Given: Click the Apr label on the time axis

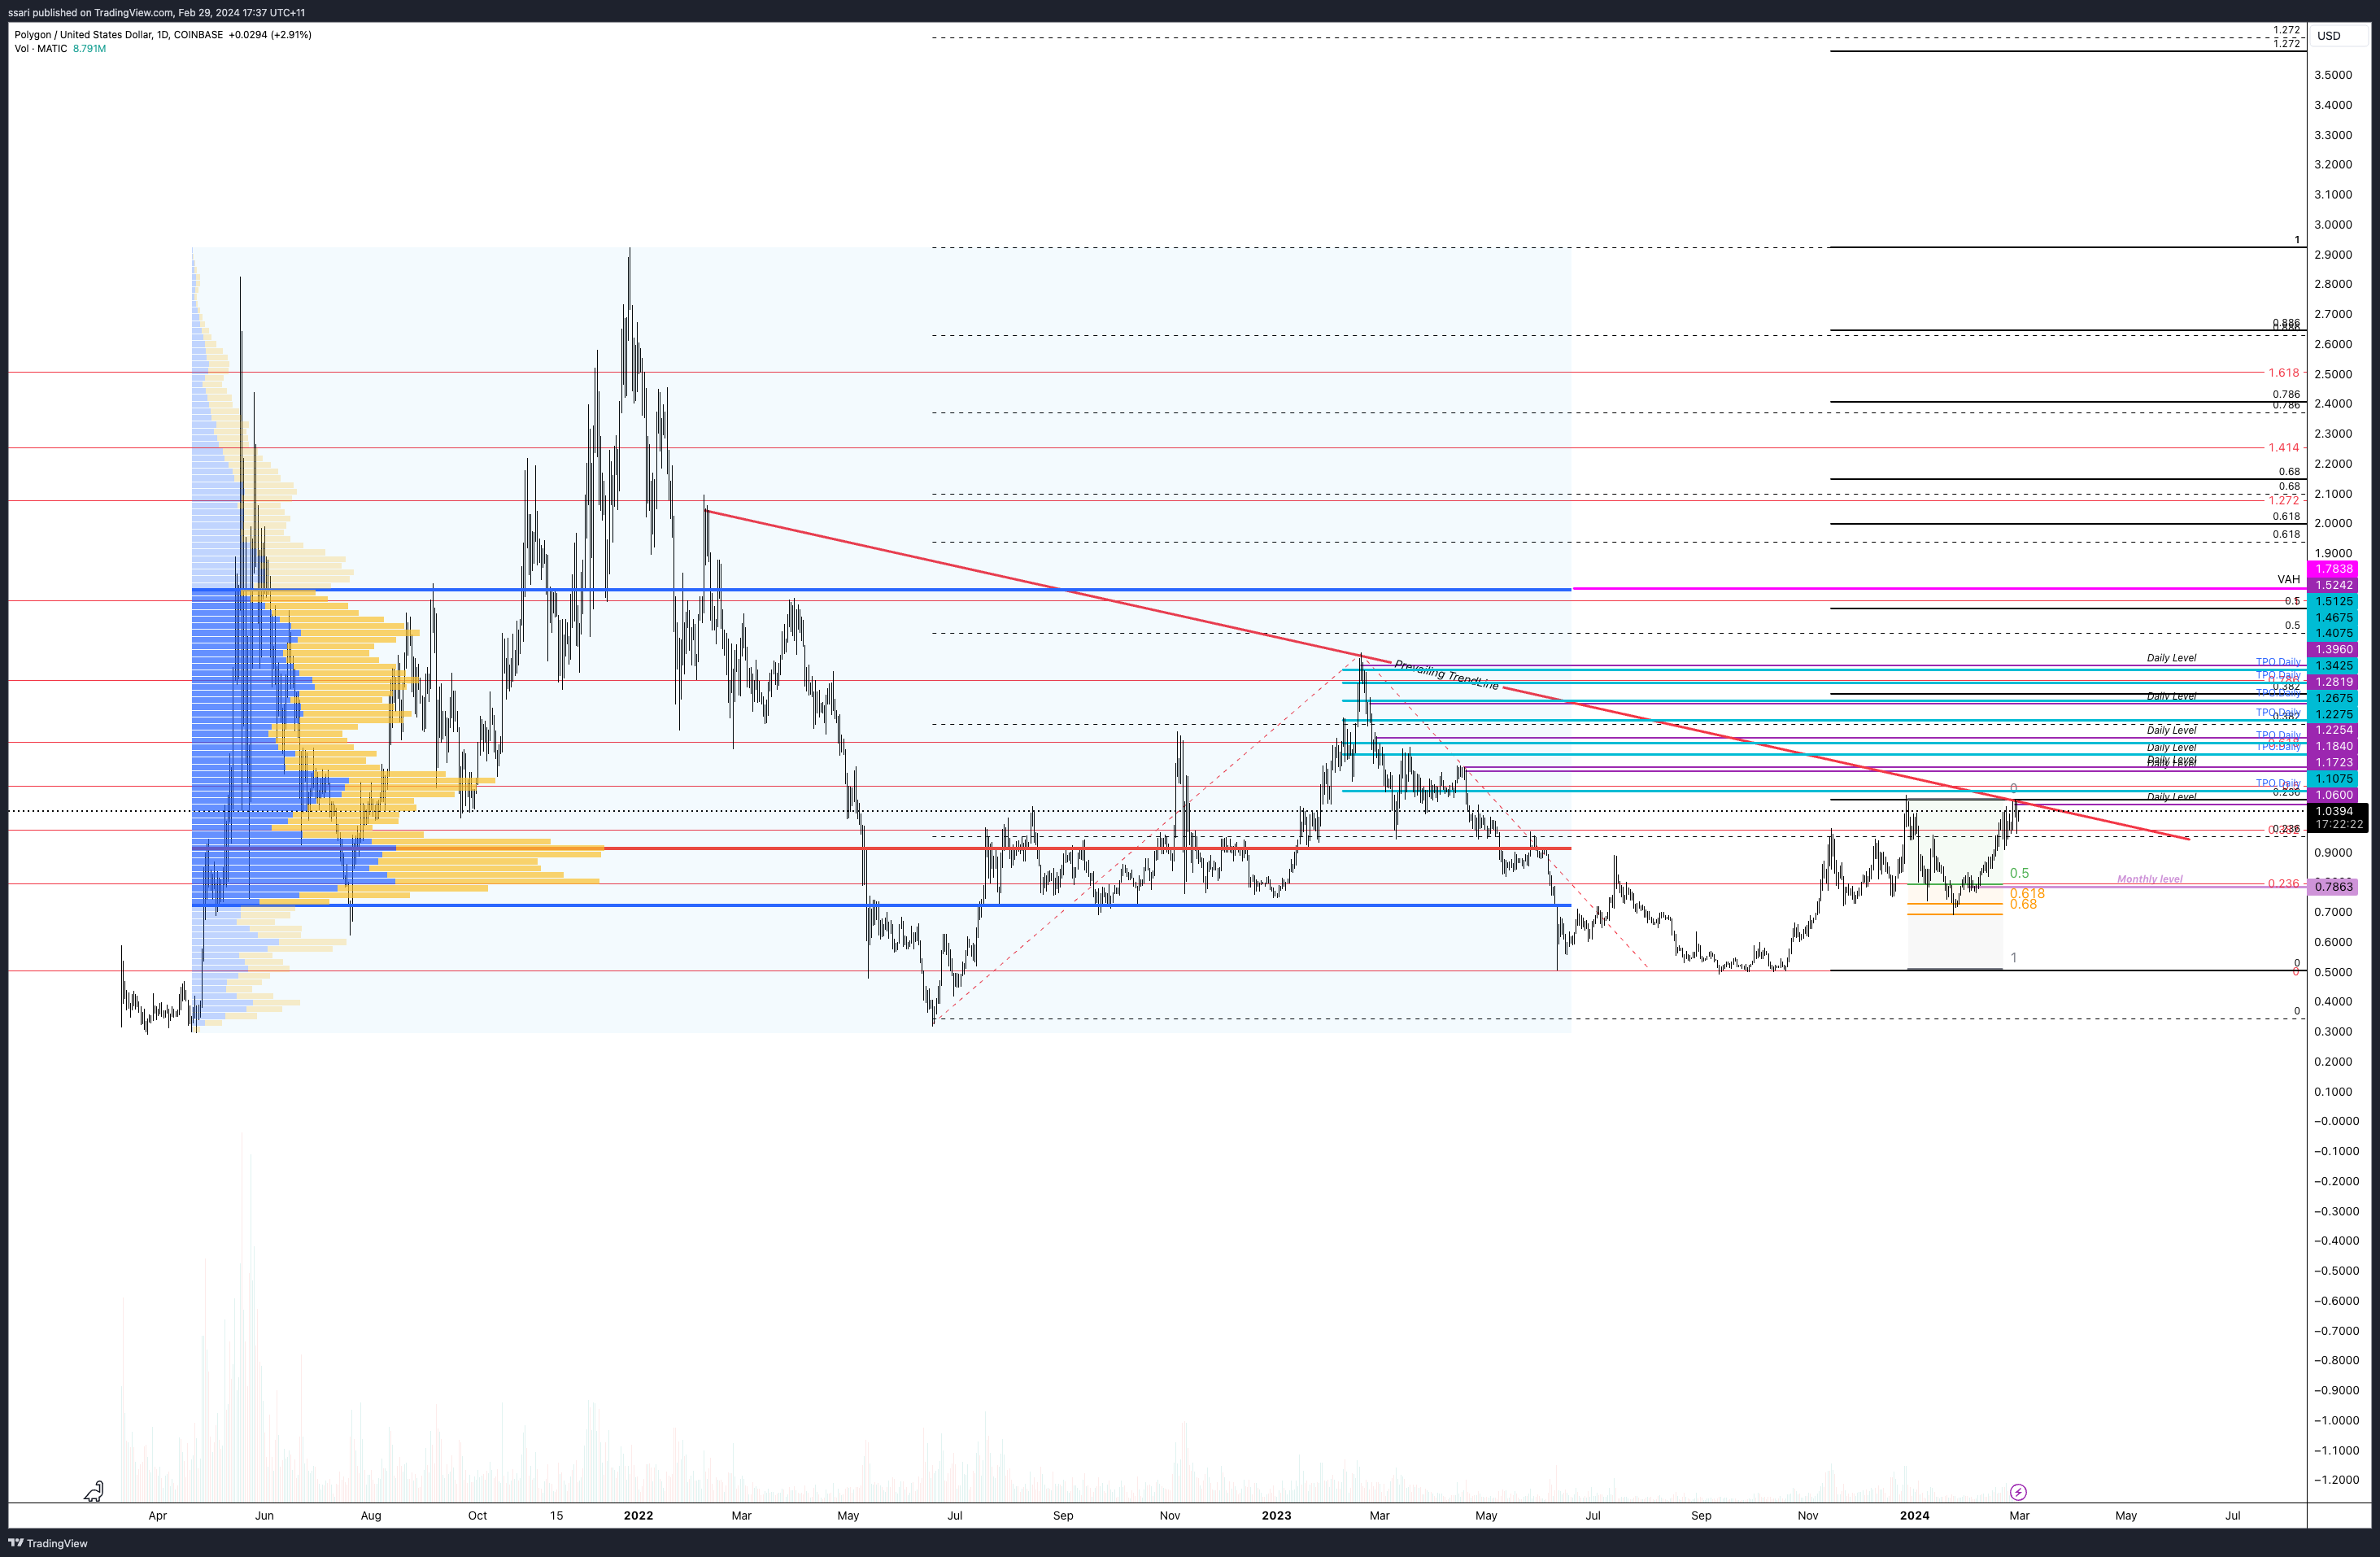Looking at the screenshot, I should [x=157, y=1515].
